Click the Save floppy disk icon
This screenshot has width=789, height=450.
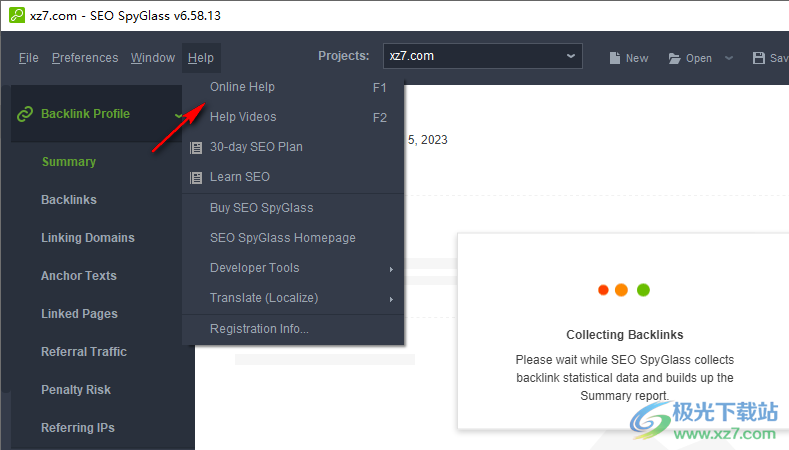click(758, 58)
